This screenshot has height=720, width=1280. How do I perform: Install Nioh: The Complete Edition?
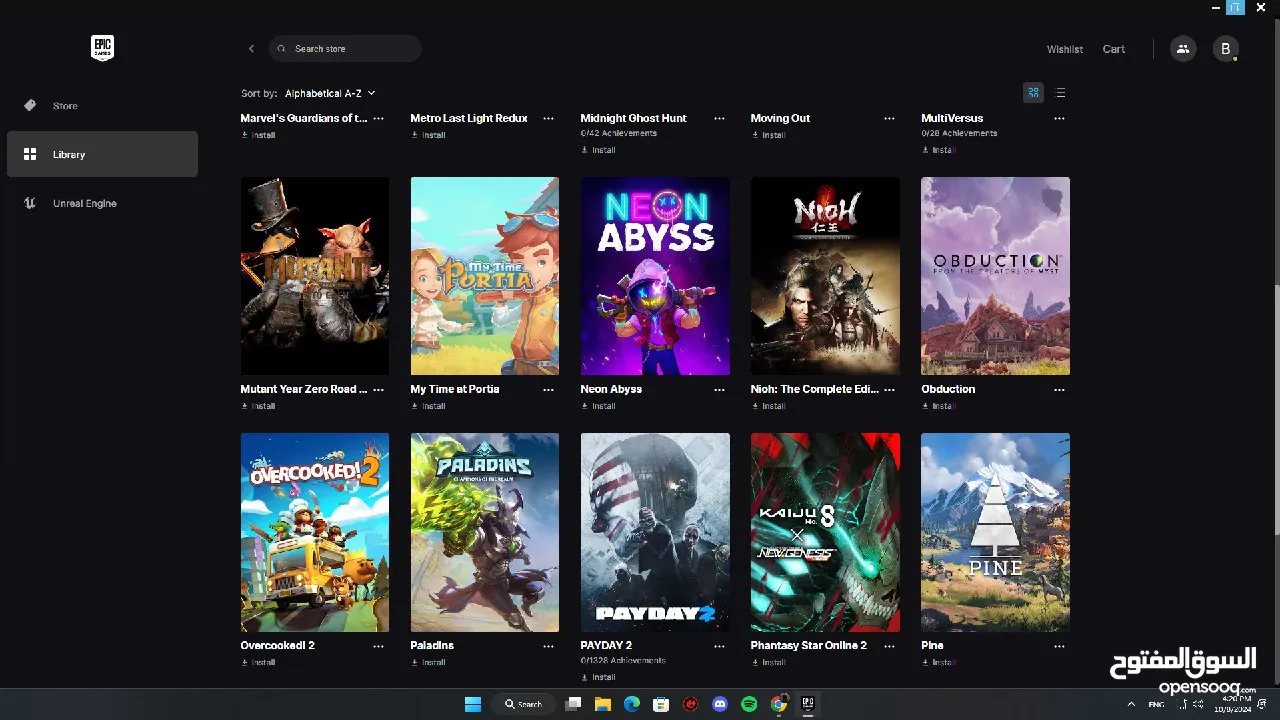click(768, 406)
